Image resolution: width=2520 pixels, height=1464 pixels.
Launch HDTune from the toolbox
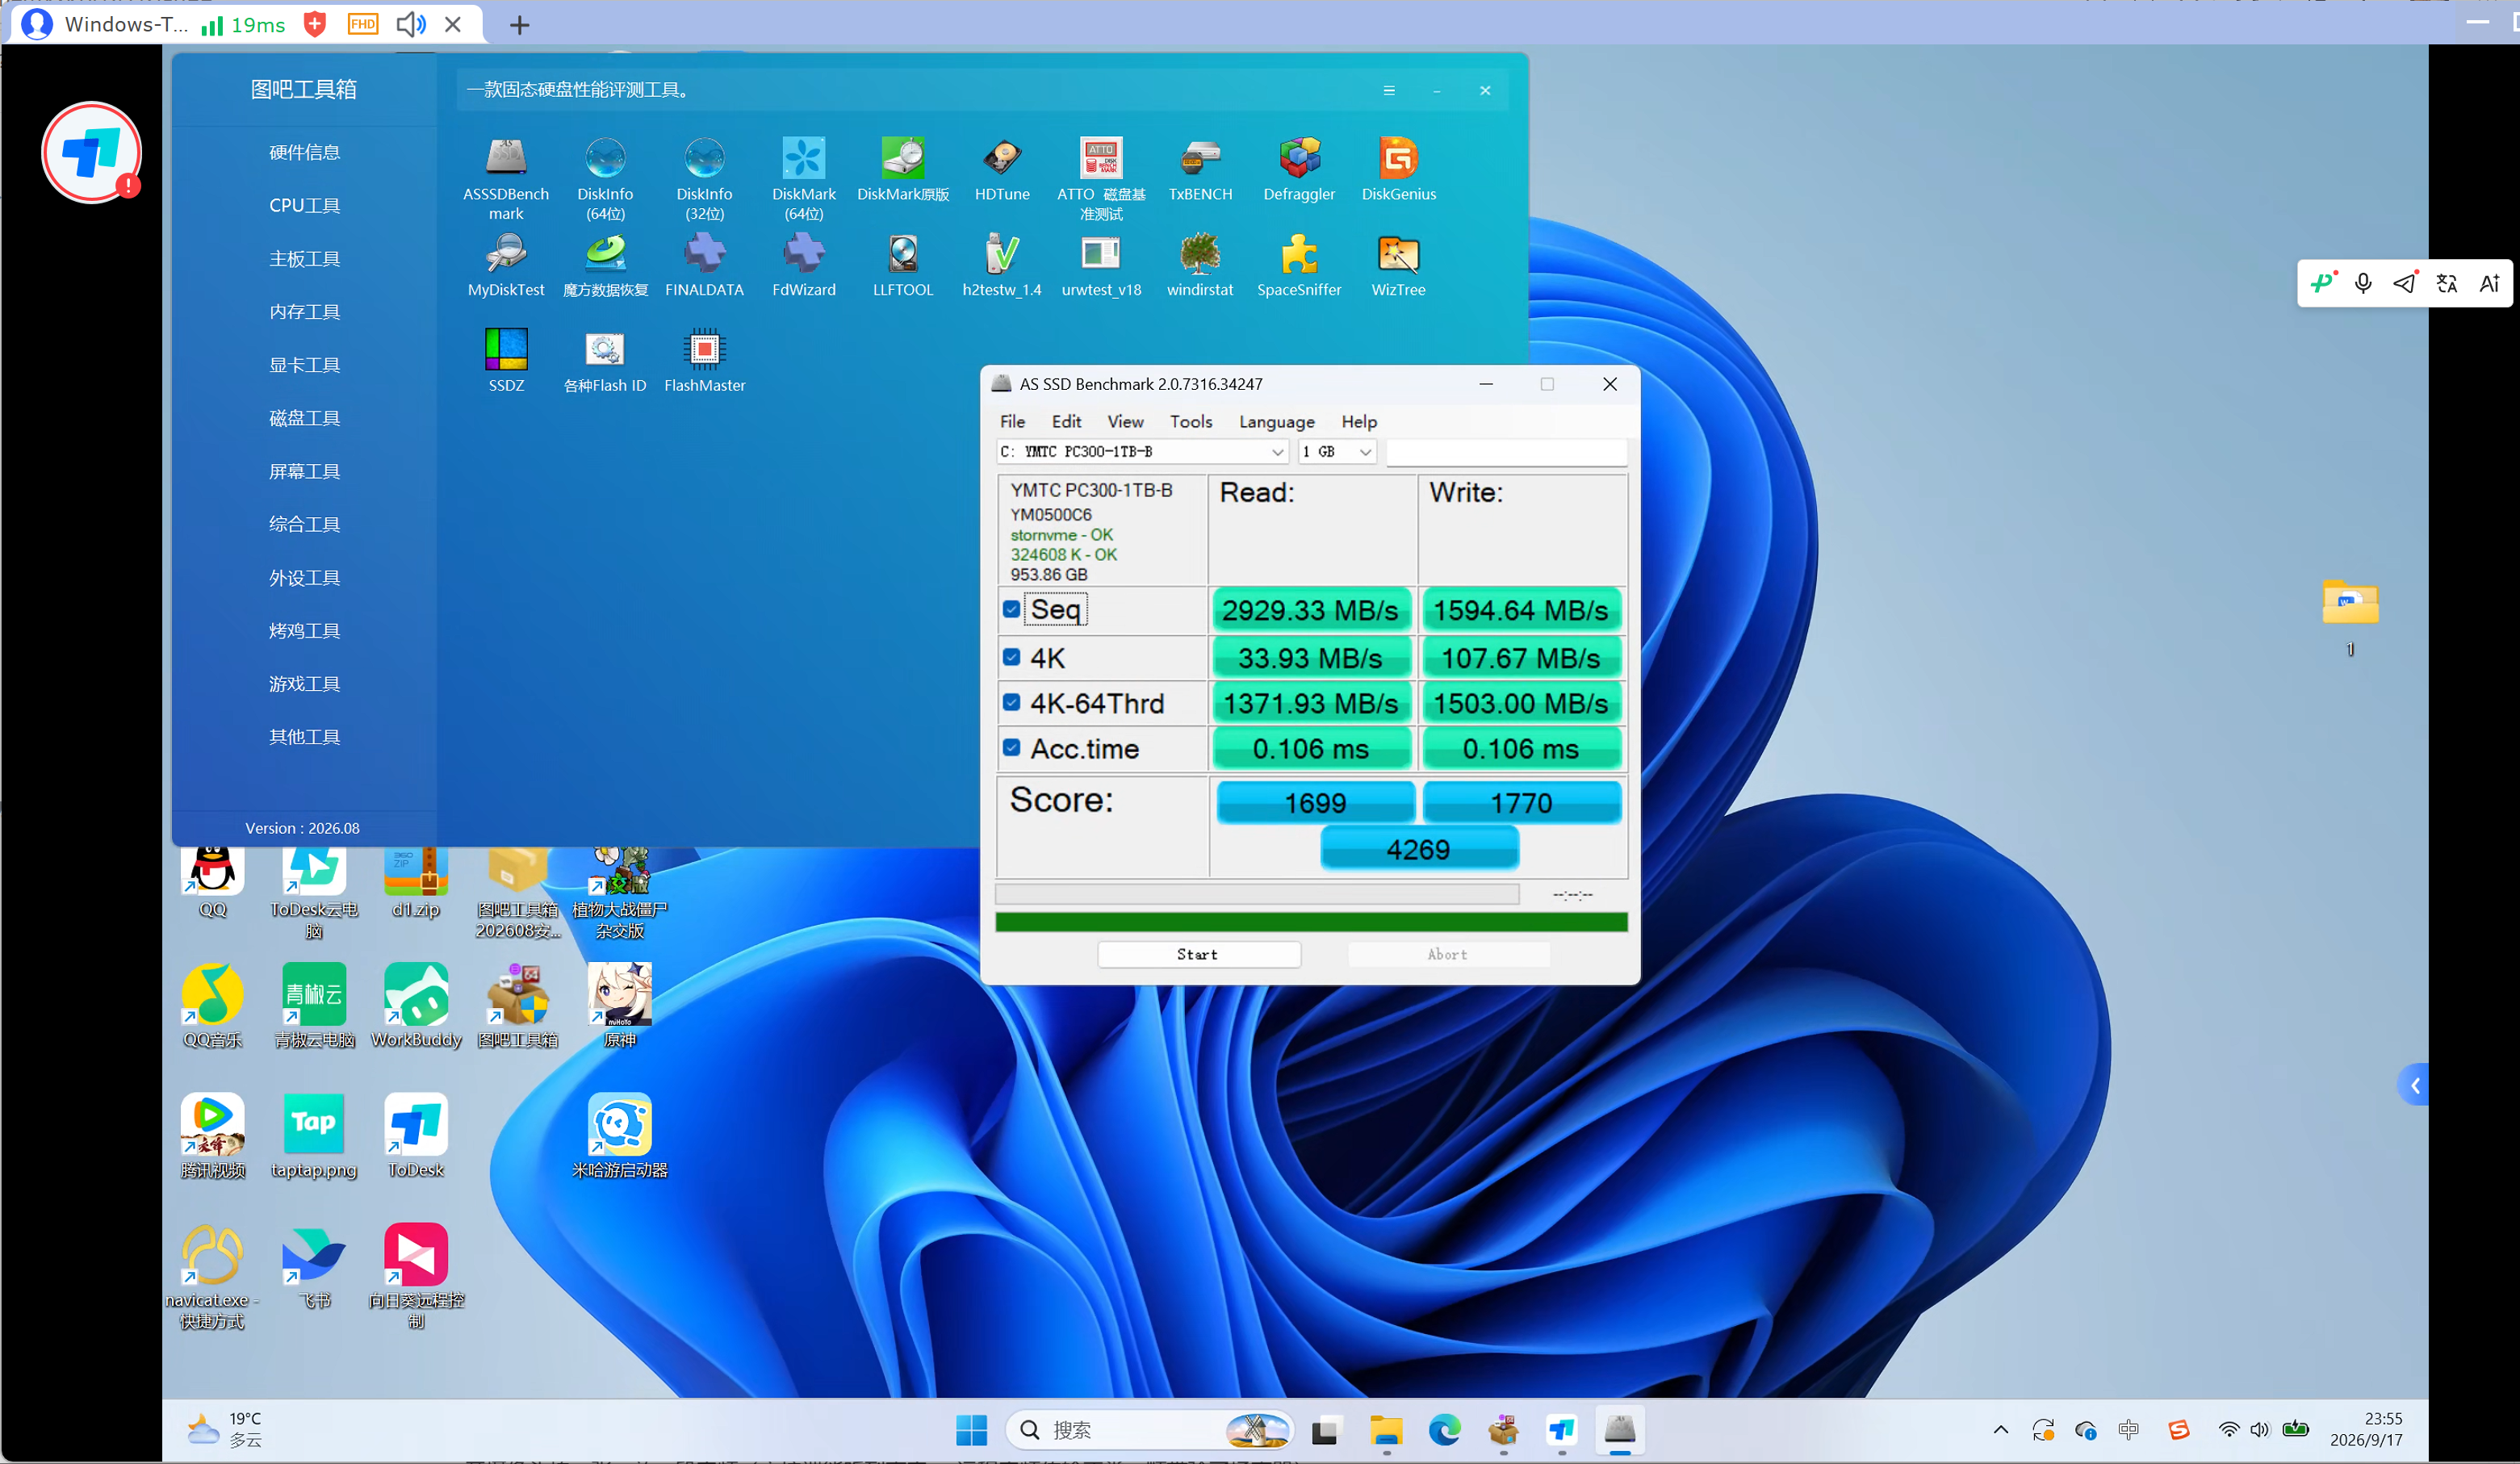[x=1002, y=158]
